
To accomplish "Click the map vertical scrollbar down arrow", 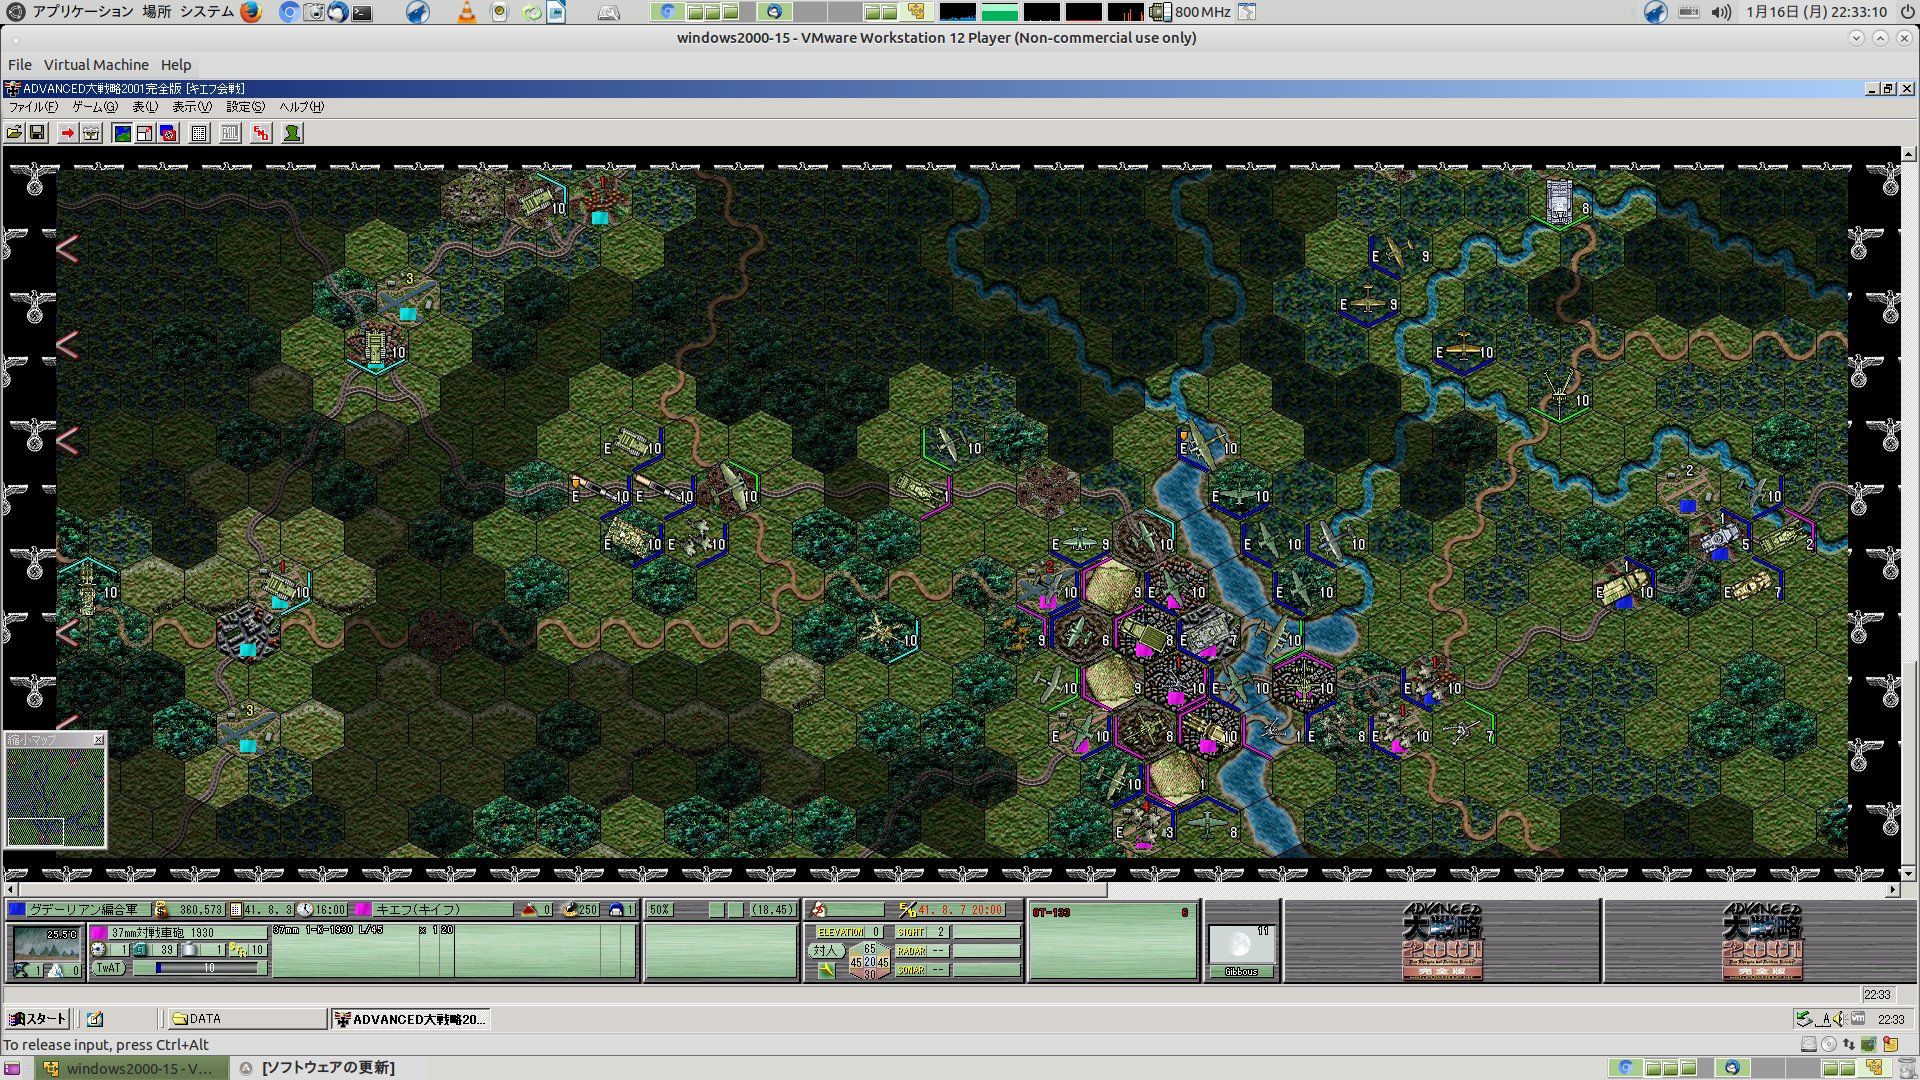I will coord(1909,873).
